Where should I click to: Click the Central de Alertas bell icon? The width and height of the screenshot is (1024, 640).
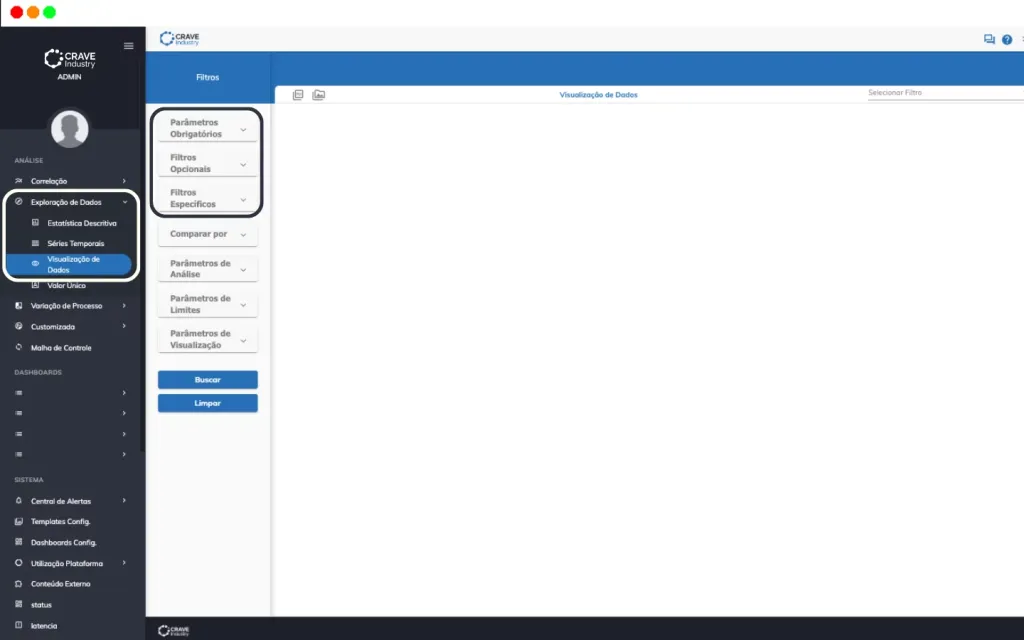[x=18, y=501]
